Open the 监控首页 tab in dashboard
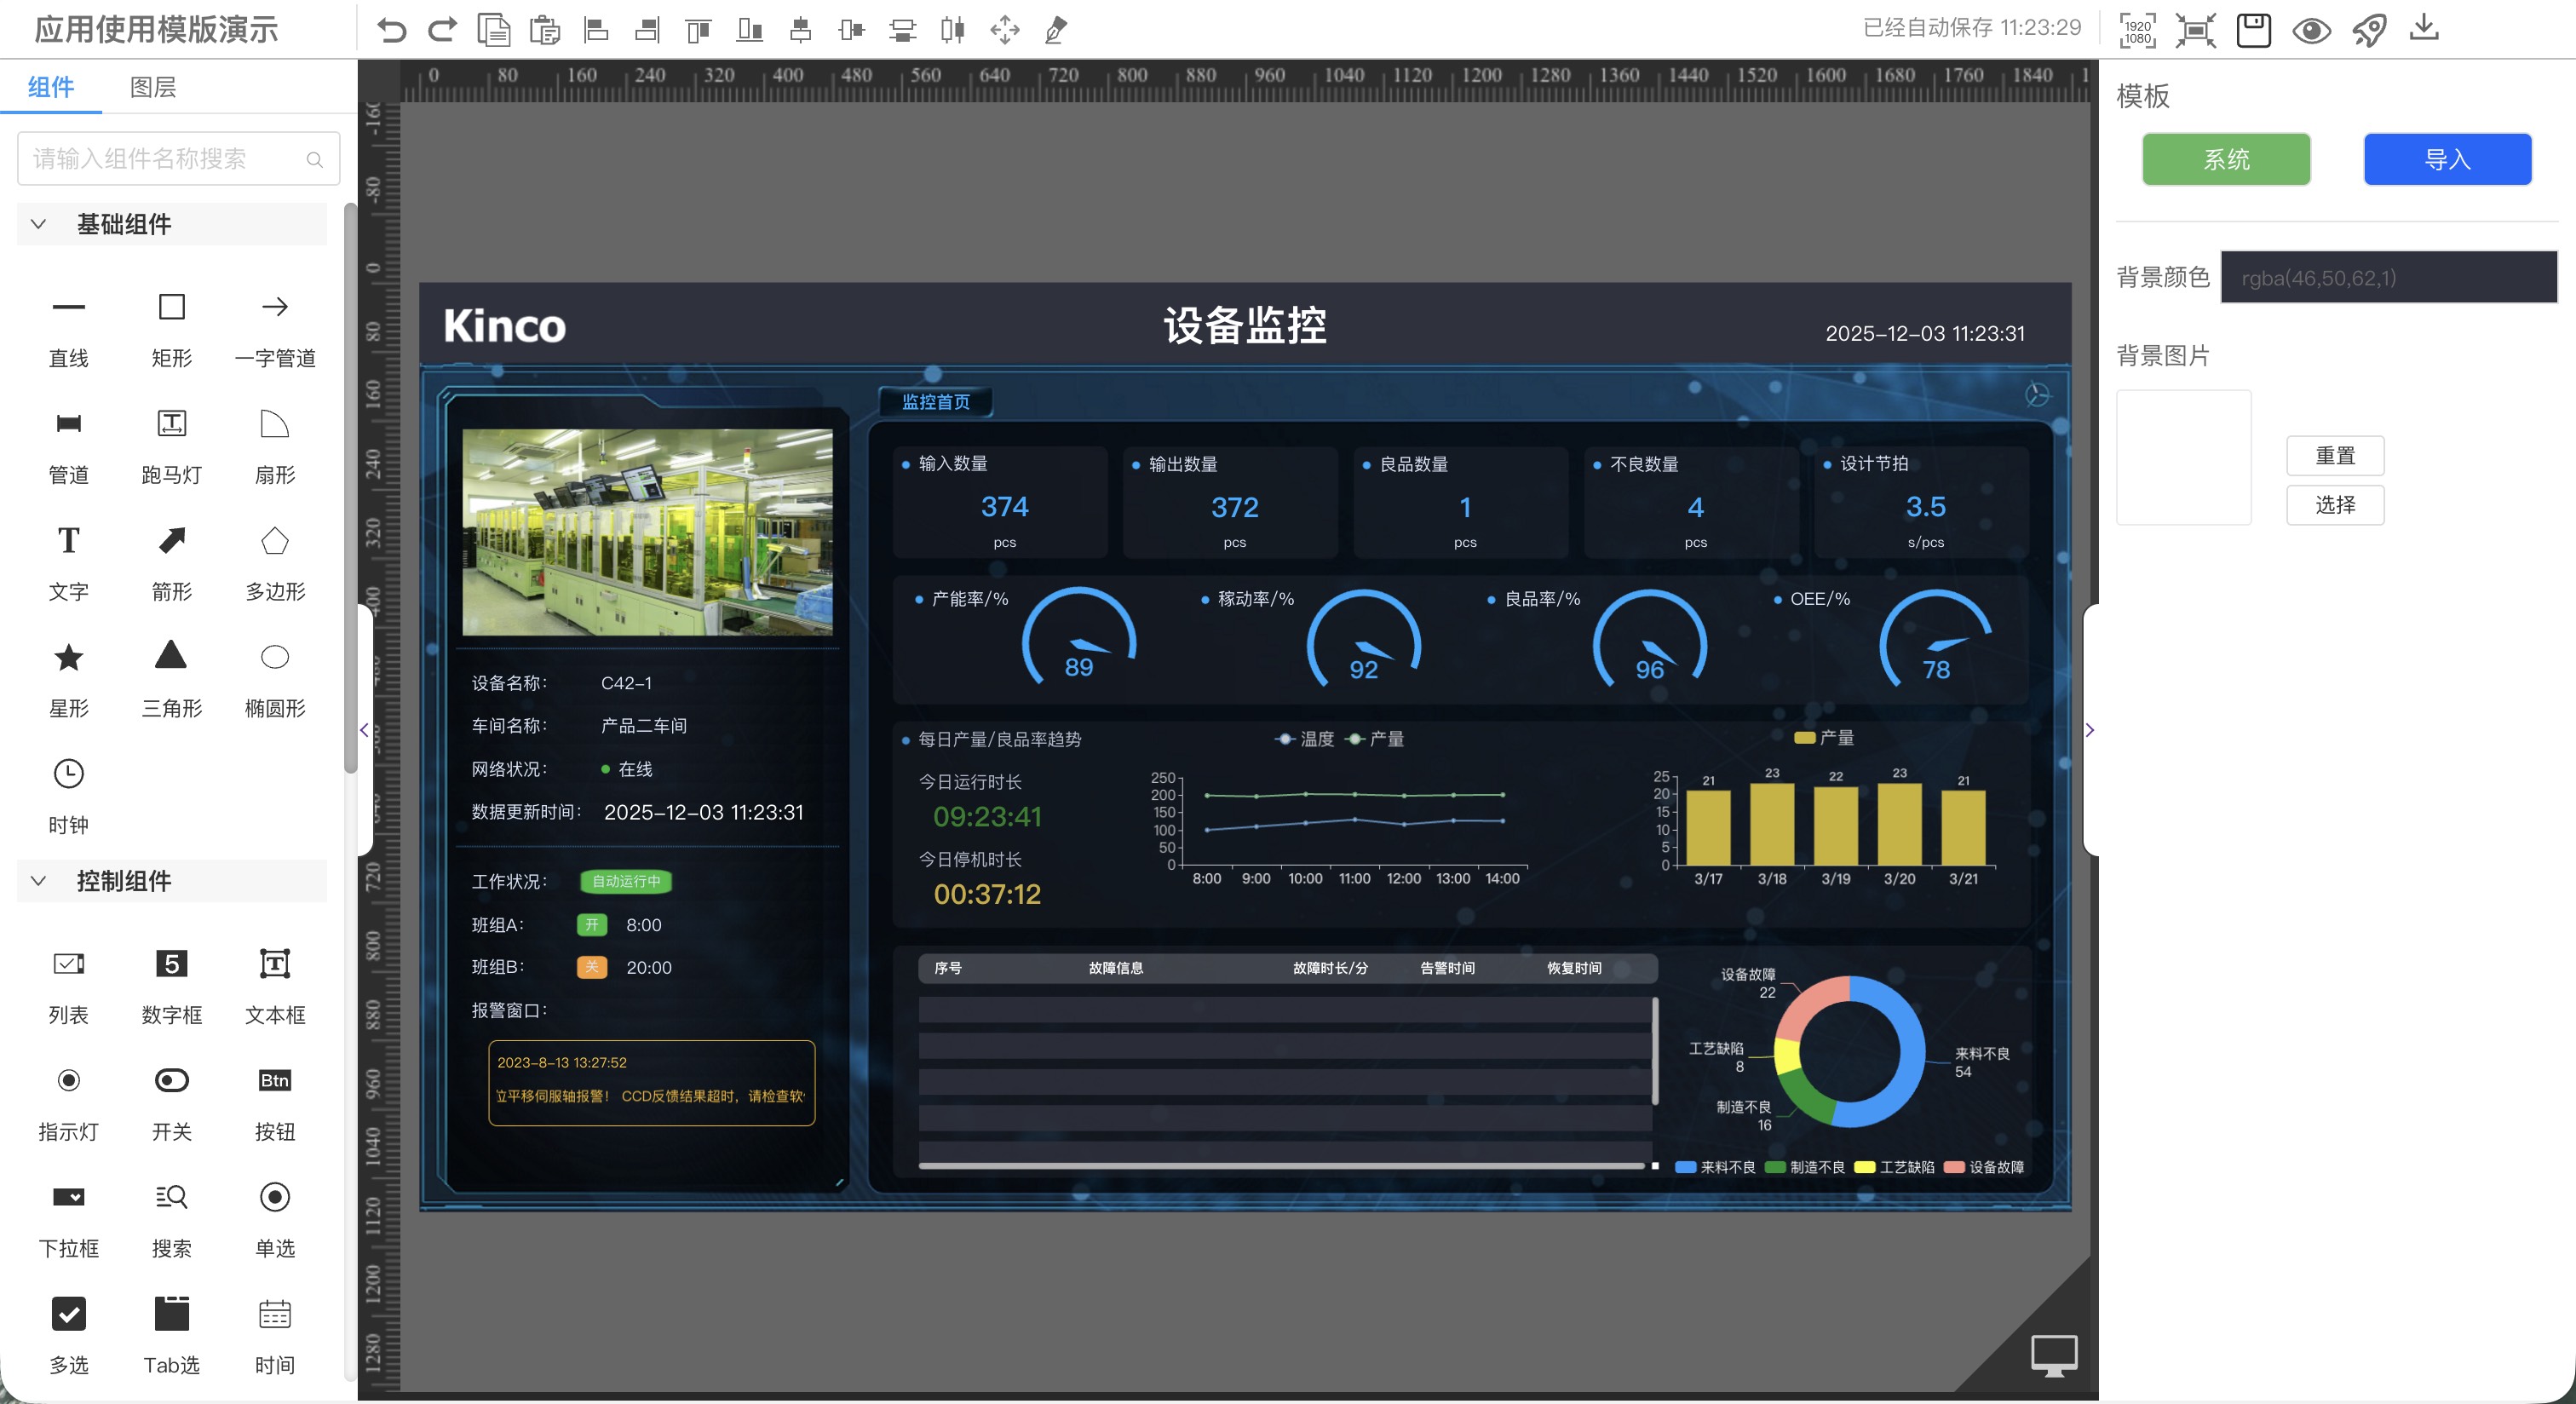Image resolution: width=2576 pixels, height=1404 pixels. coord(935,402)
